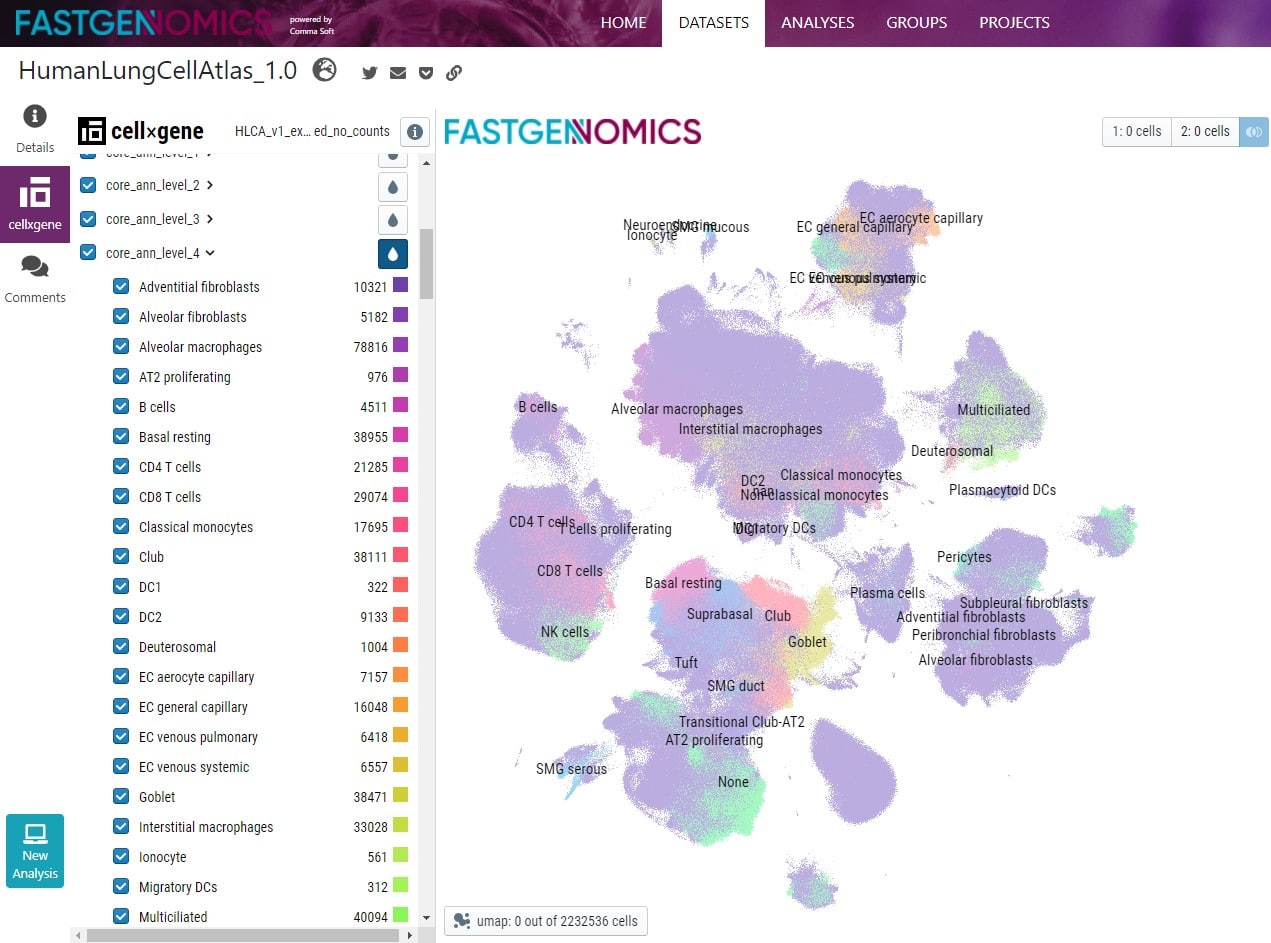1271x943 pixels.
Task: Uncheck Alveolar macrophages checkbox
Action: [121, 347]
